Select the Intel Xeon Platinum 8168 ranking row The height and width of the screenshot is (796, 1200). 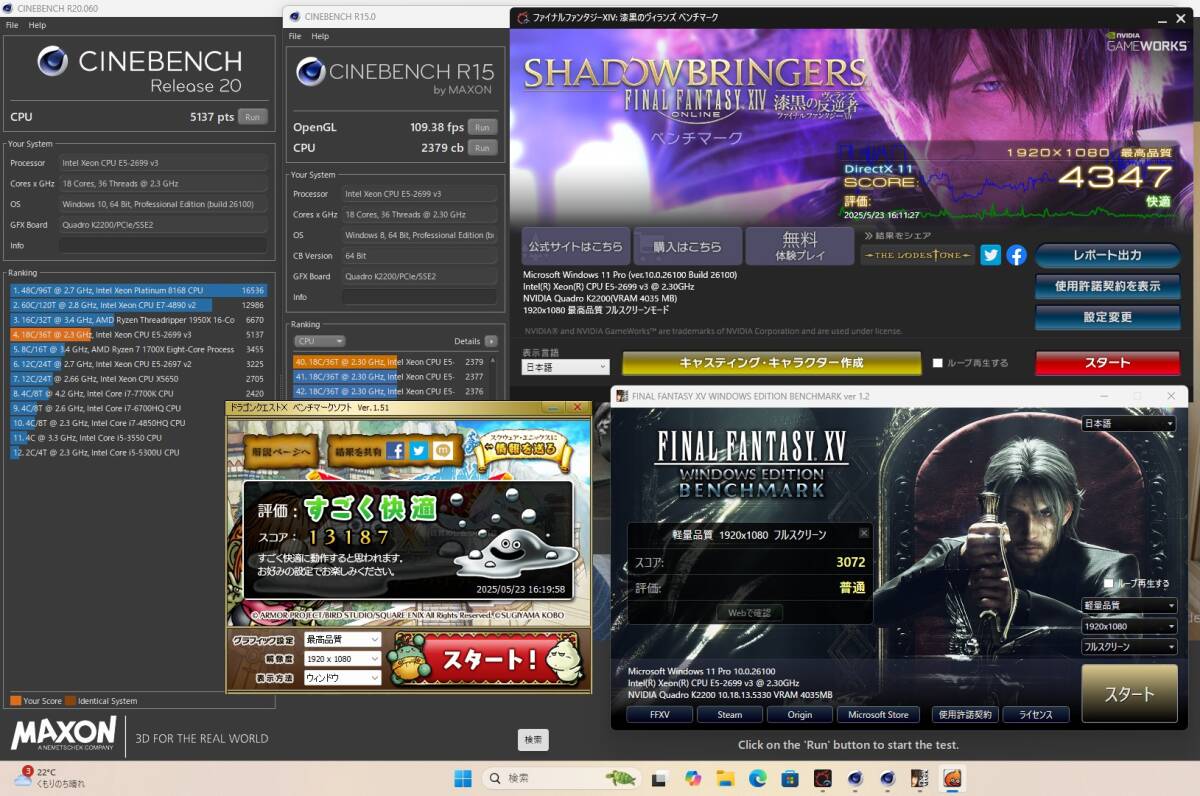[x=139, y=290]
